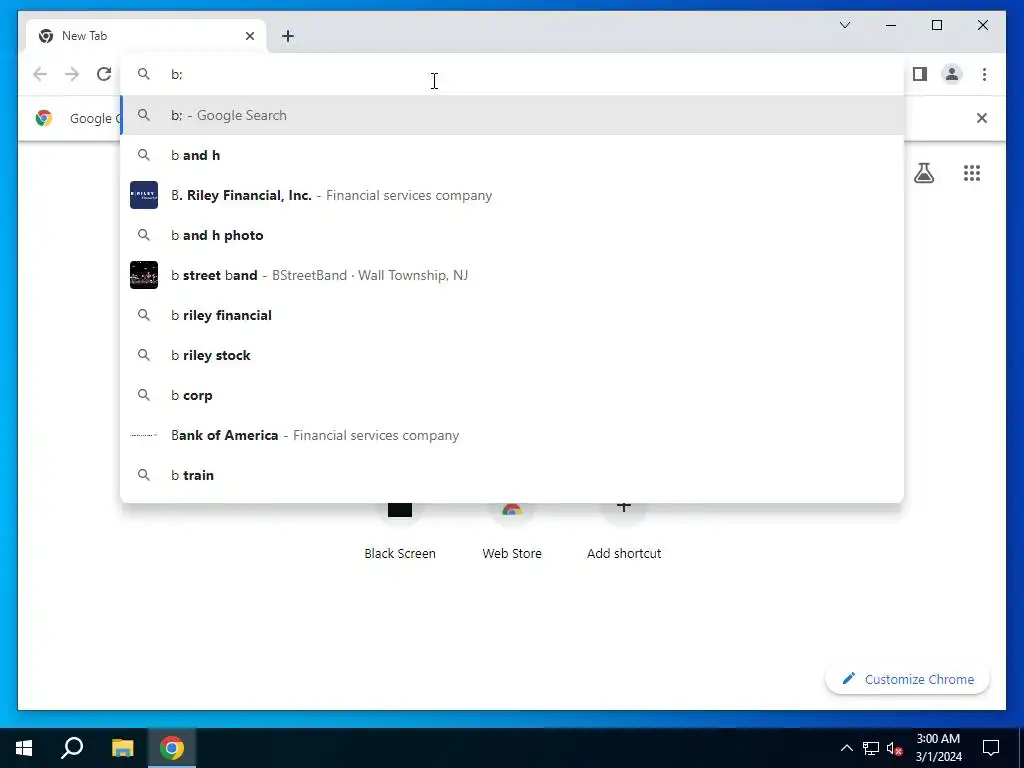Select the B. Riley Financial, Inc. suggestion

click(x=512, y=195)
